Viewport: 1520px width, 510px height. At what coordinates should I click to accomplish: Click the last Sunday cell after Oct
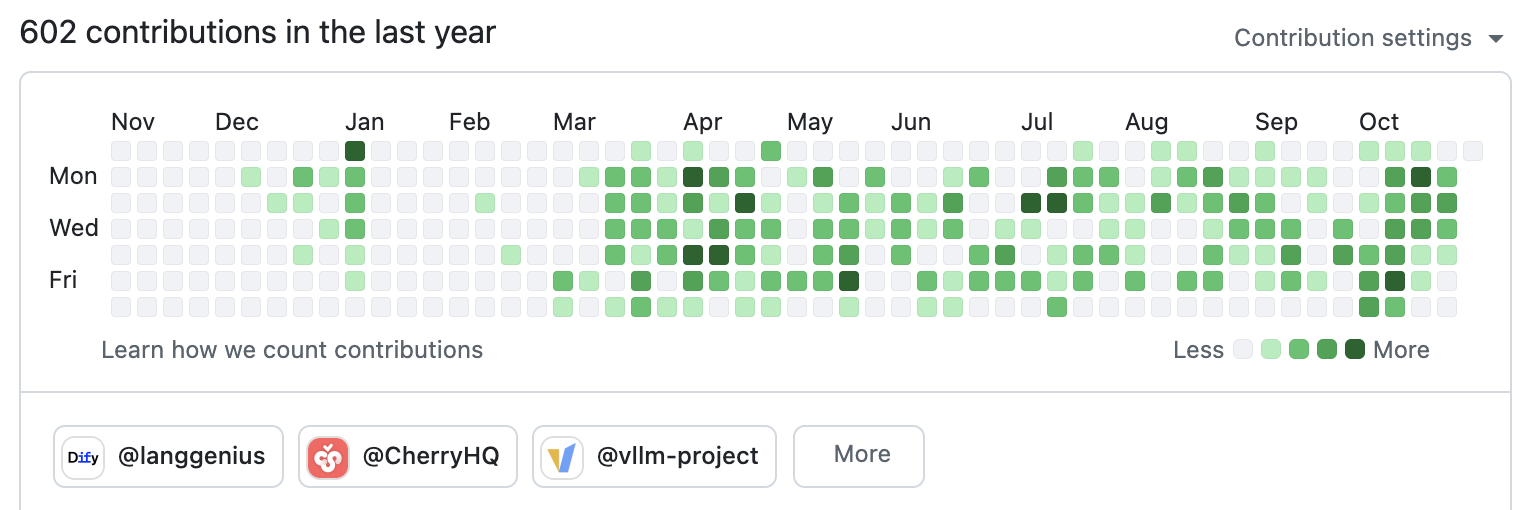coord(1473,151)
